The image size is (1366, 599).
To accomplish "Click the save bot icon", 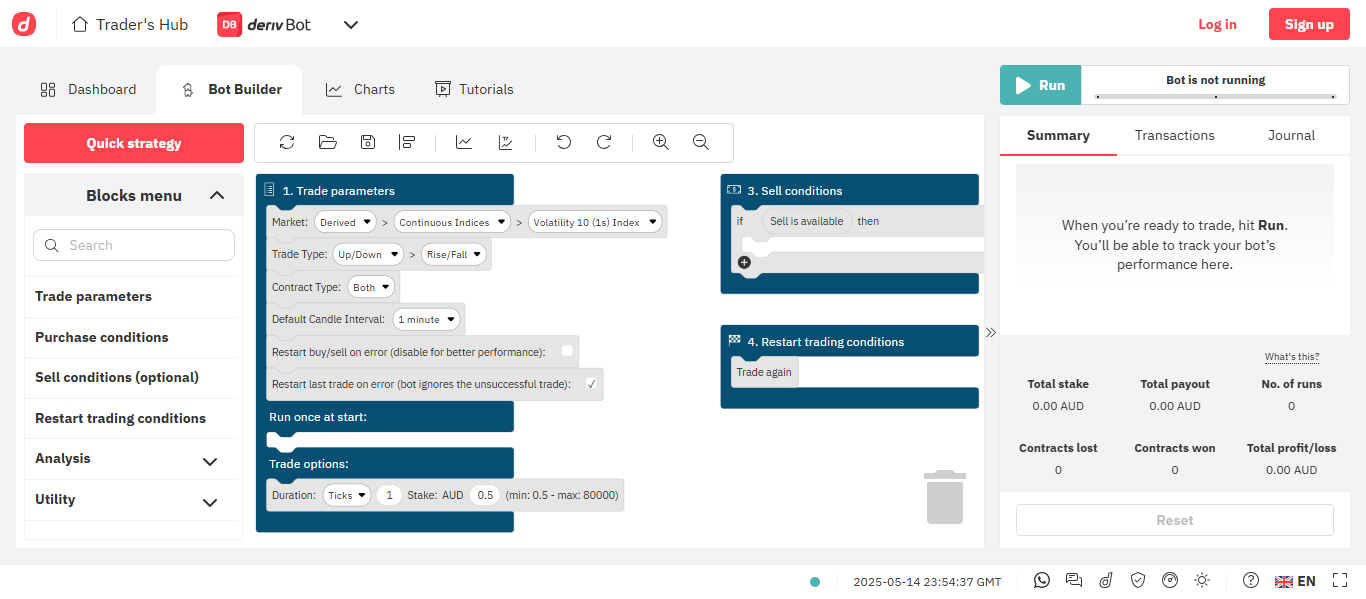I will tap(368, 143).
